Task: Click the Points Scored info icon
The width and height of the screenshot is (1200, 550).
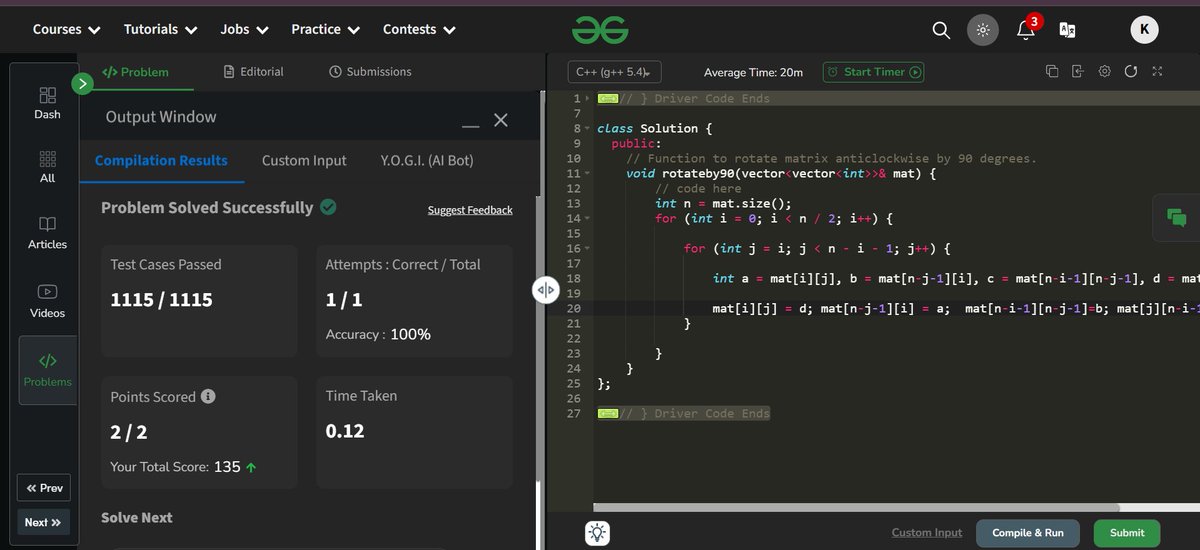Action: coord(208,396)
